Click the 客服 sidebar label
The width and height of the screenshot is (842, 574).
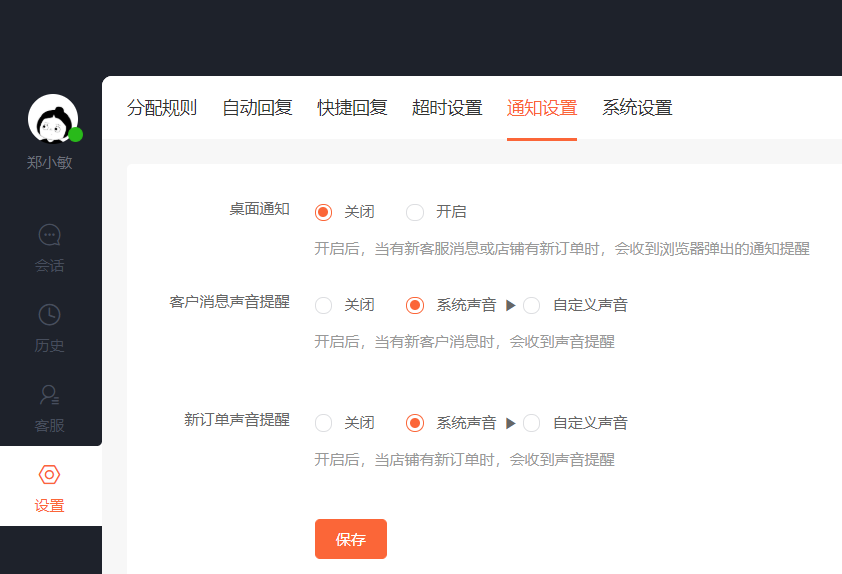pyautogui.click(x=49, y=425)
